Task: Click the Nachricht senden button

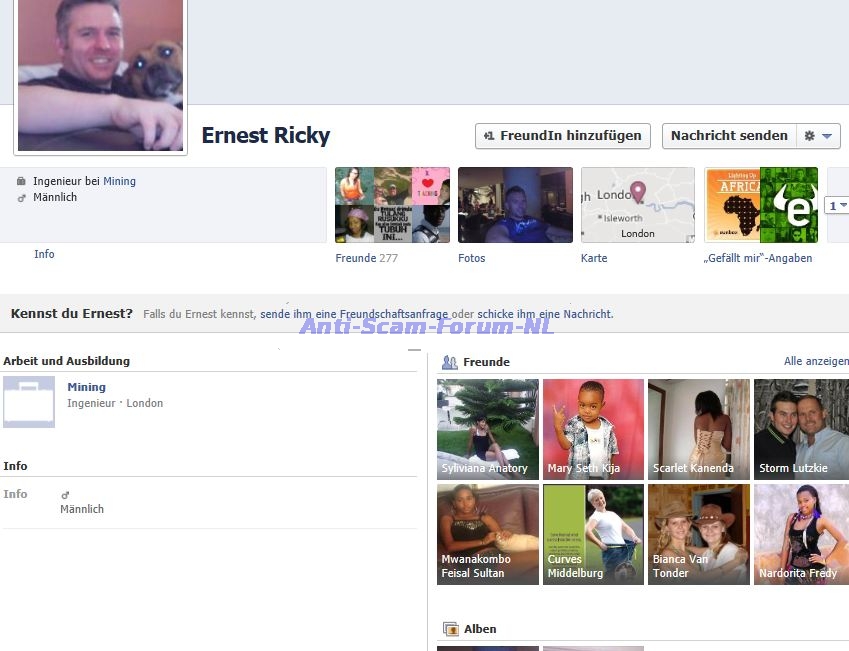Action: (729, 136)
